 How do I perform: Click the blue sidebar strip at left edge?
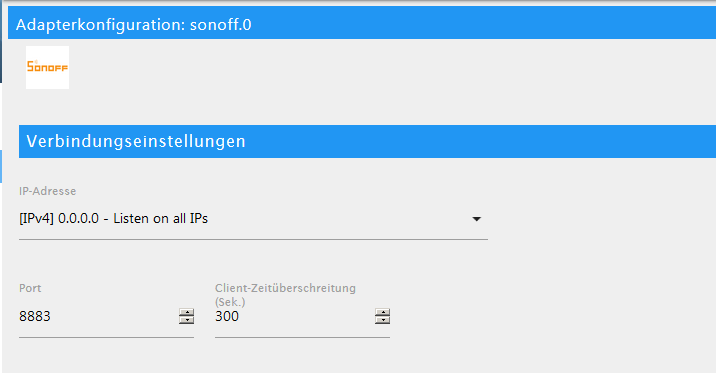pyautogui.click(x=1, y=166)
